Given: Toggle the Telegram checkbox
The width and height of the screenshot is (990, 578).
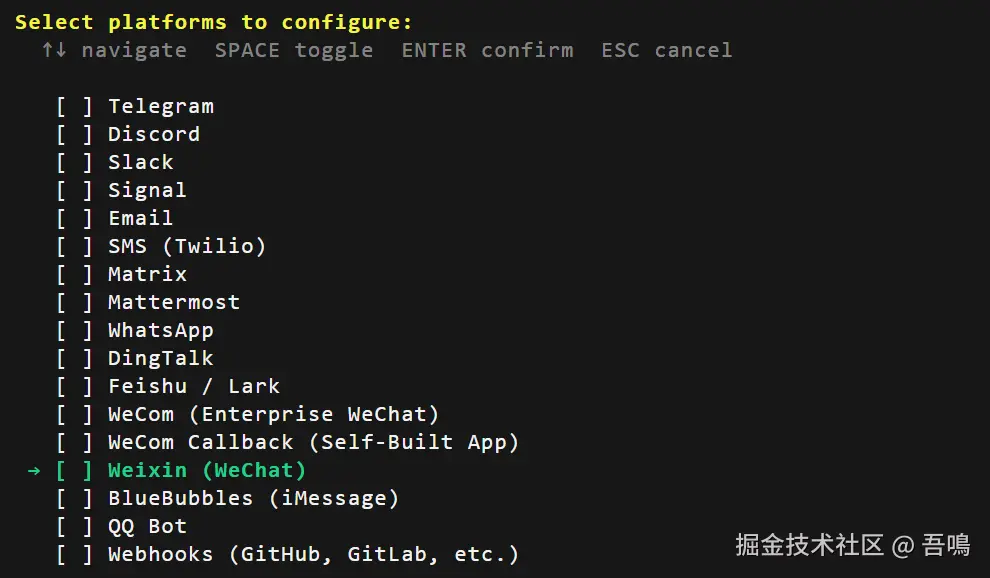Looking at the screenshot, I should pos(74,106).
